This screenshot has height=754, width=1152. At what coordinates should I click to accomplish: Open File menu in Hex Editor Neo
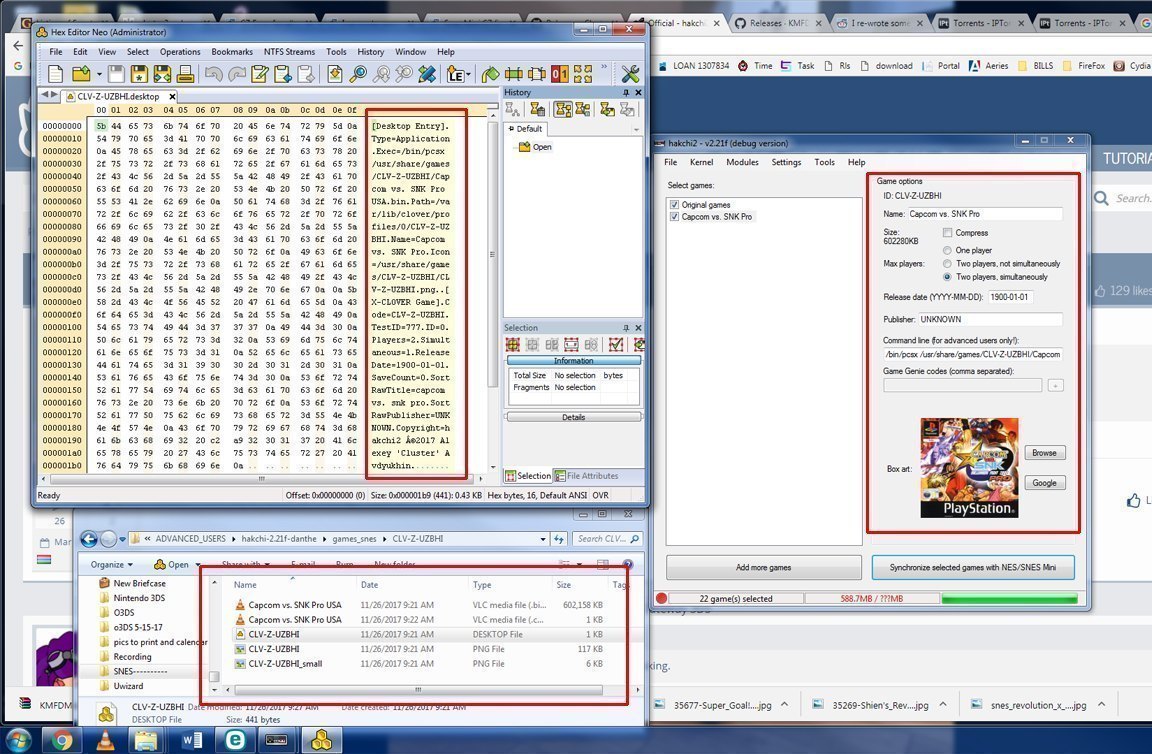(56, 51)
